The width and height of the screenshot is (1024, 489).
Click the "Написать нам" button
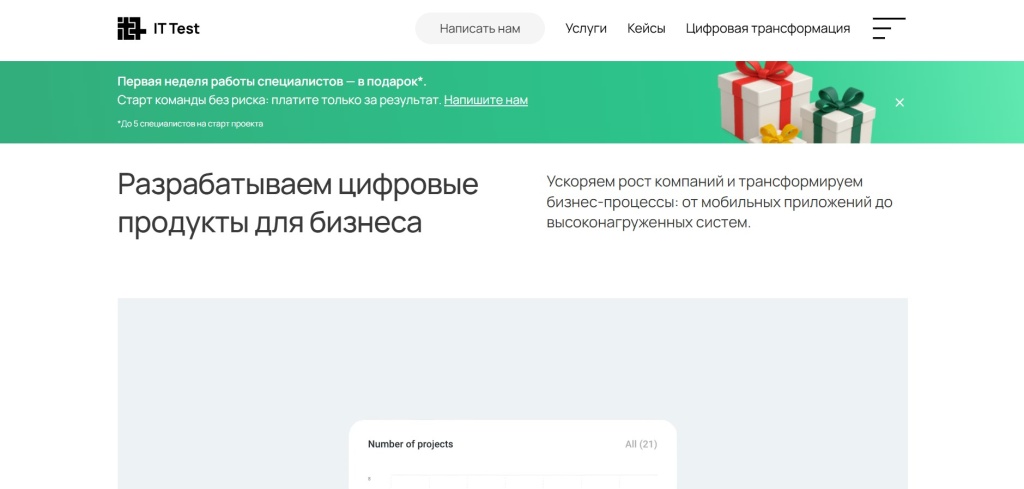[x=480, y=29]
